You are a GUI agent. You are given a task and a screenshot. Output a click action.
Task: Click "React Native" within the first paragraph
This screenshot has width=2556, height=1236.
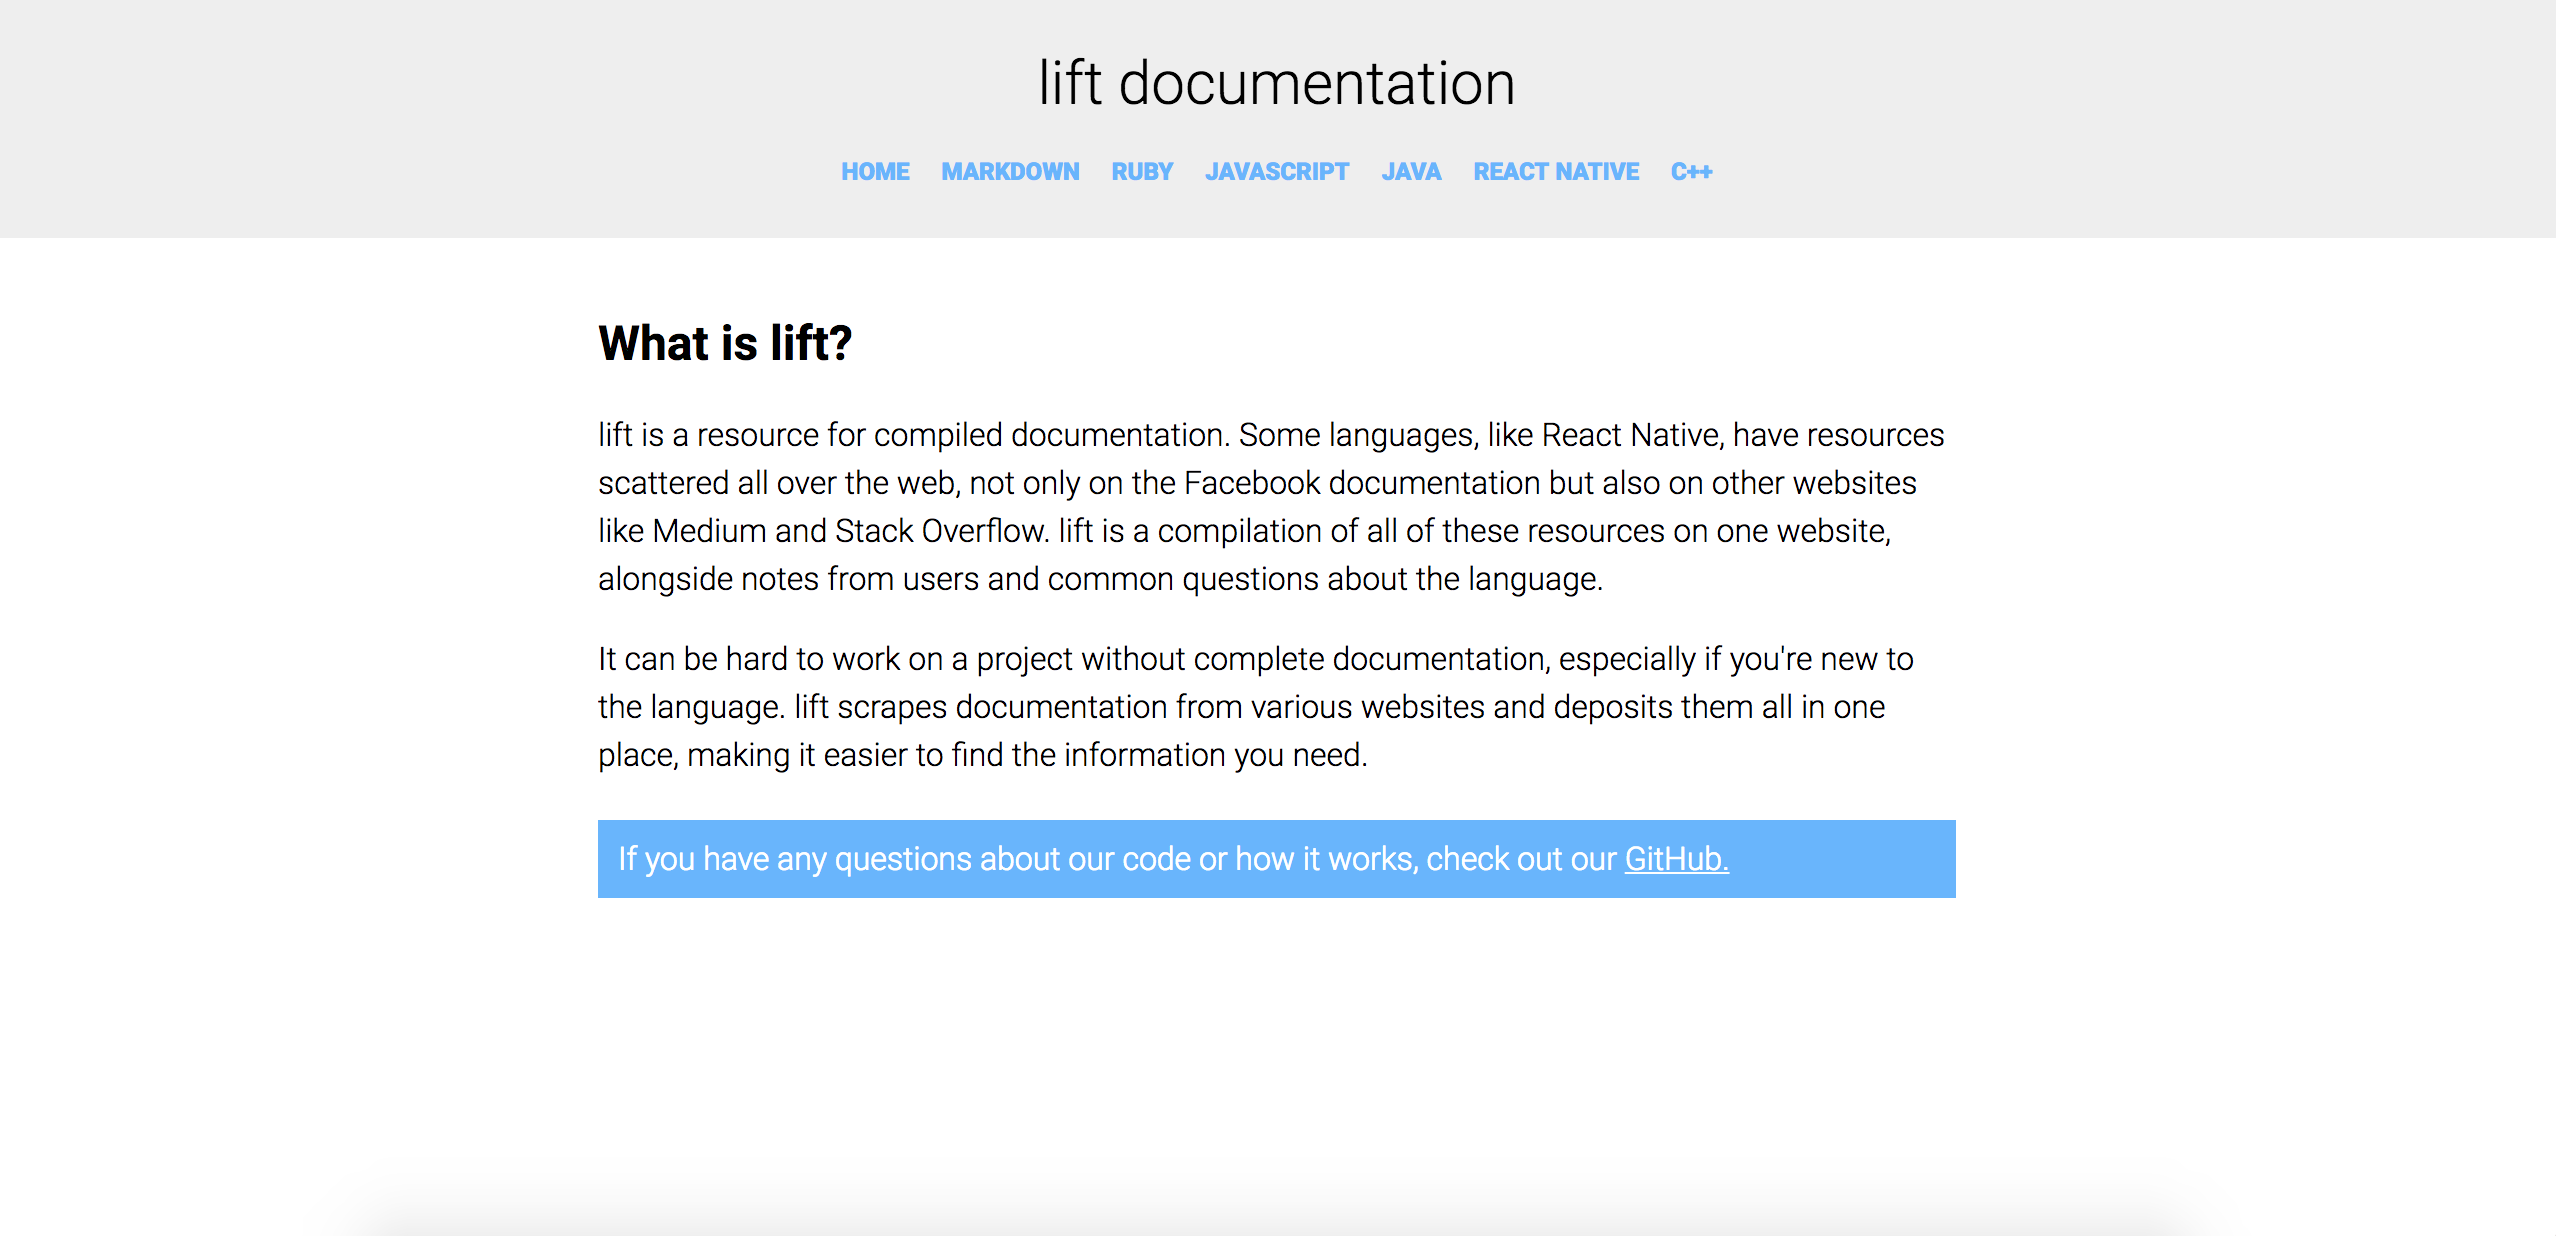point(1631,435)
